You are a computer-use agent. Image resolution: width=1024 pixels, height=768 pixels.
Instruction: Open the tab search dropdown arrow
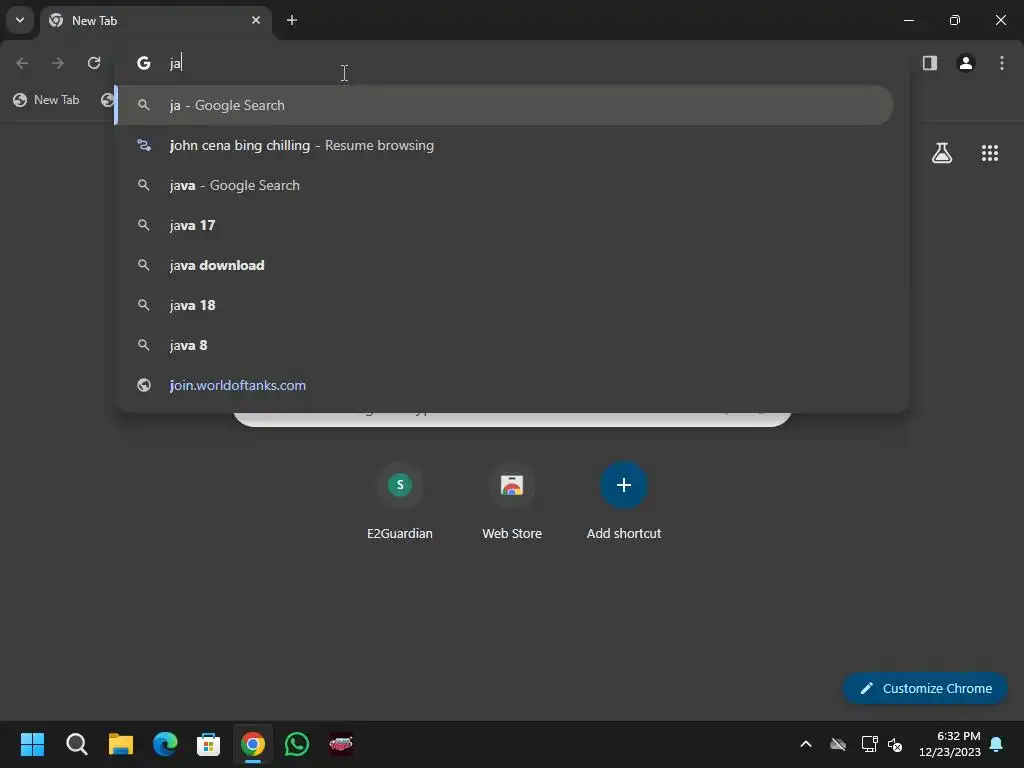[x=20, y=20]
